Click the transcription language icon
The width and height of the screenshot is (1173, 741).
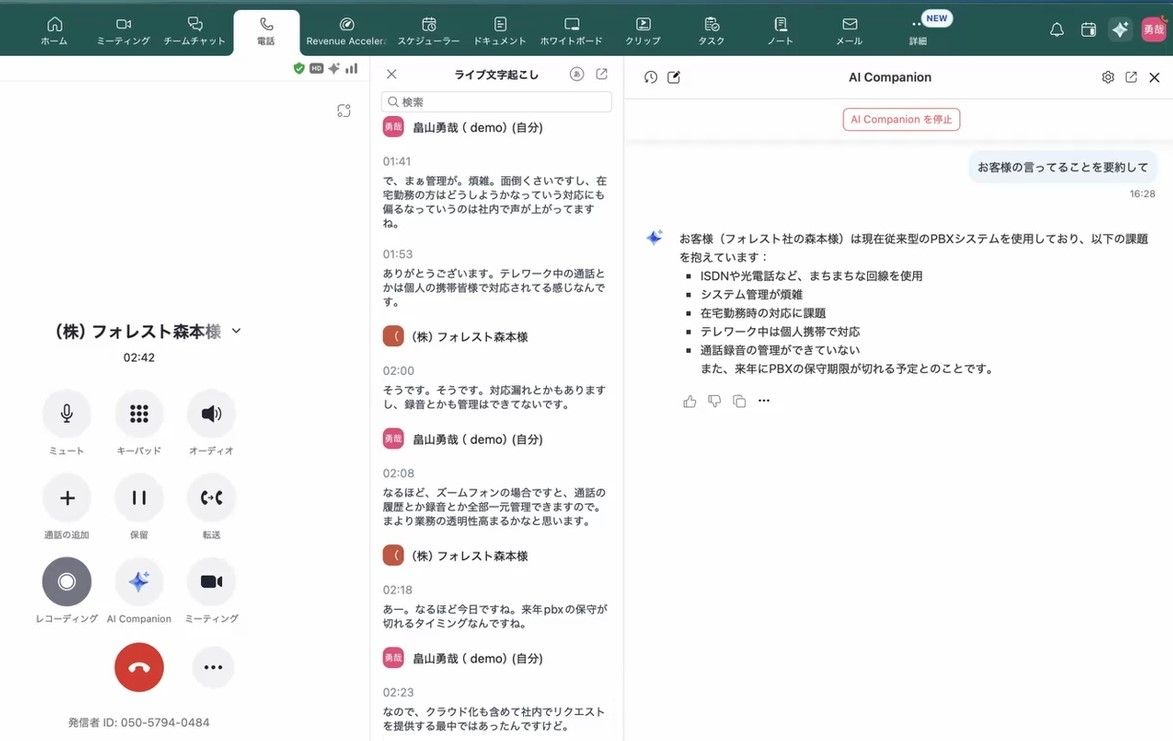click(x=576, y=74)
